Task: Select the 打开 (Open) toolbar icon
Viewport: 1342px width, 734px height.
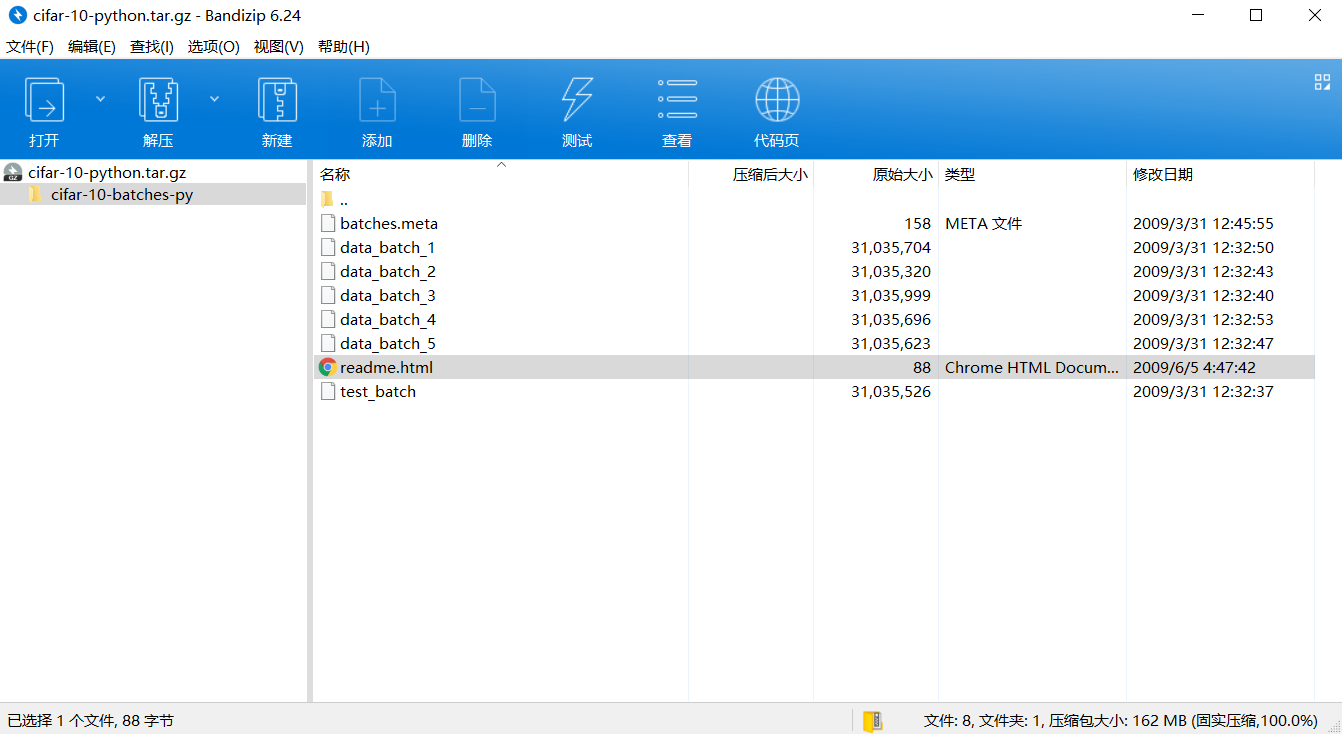Action: tap(44, 110)
